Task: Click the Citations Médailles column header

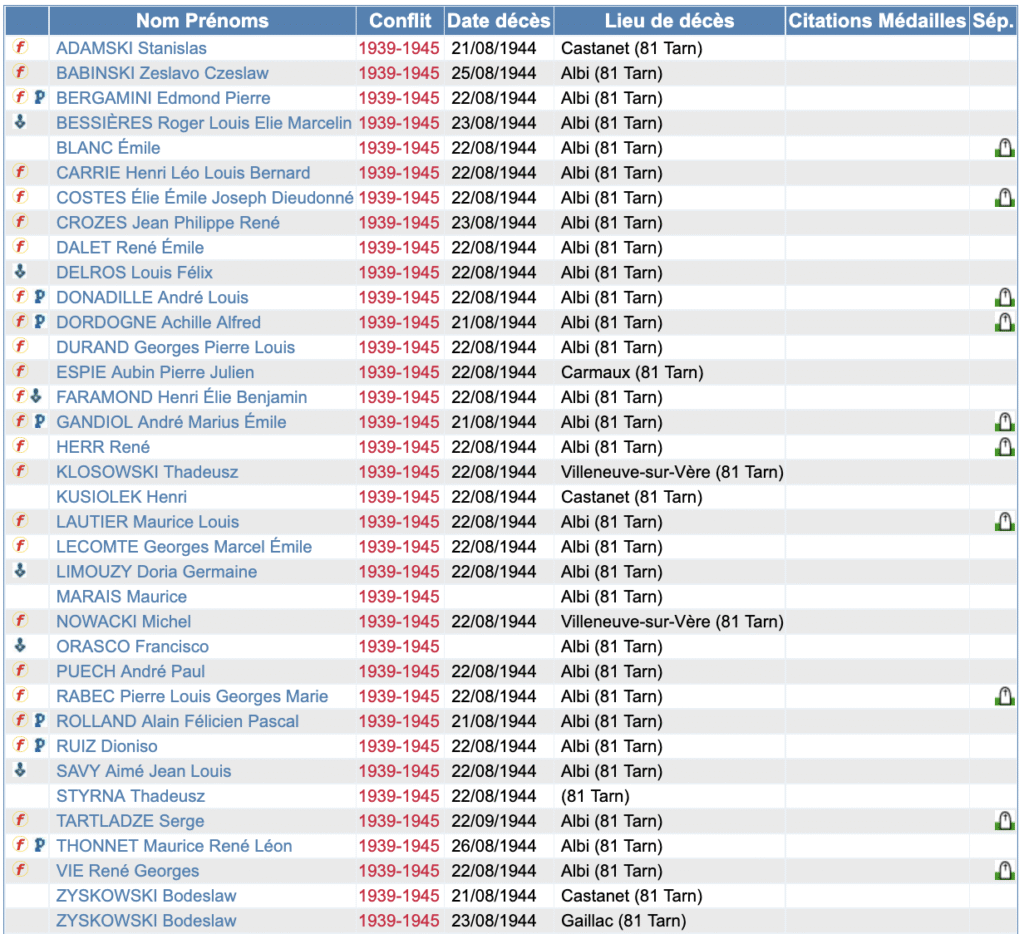Action: point(877,21)
